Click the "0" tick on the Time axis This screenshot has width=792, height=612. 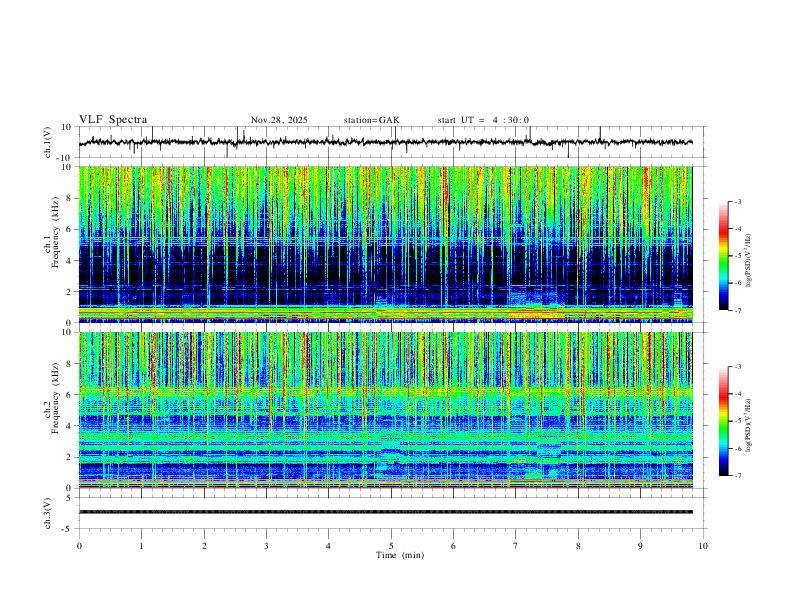tap(79, 546)
